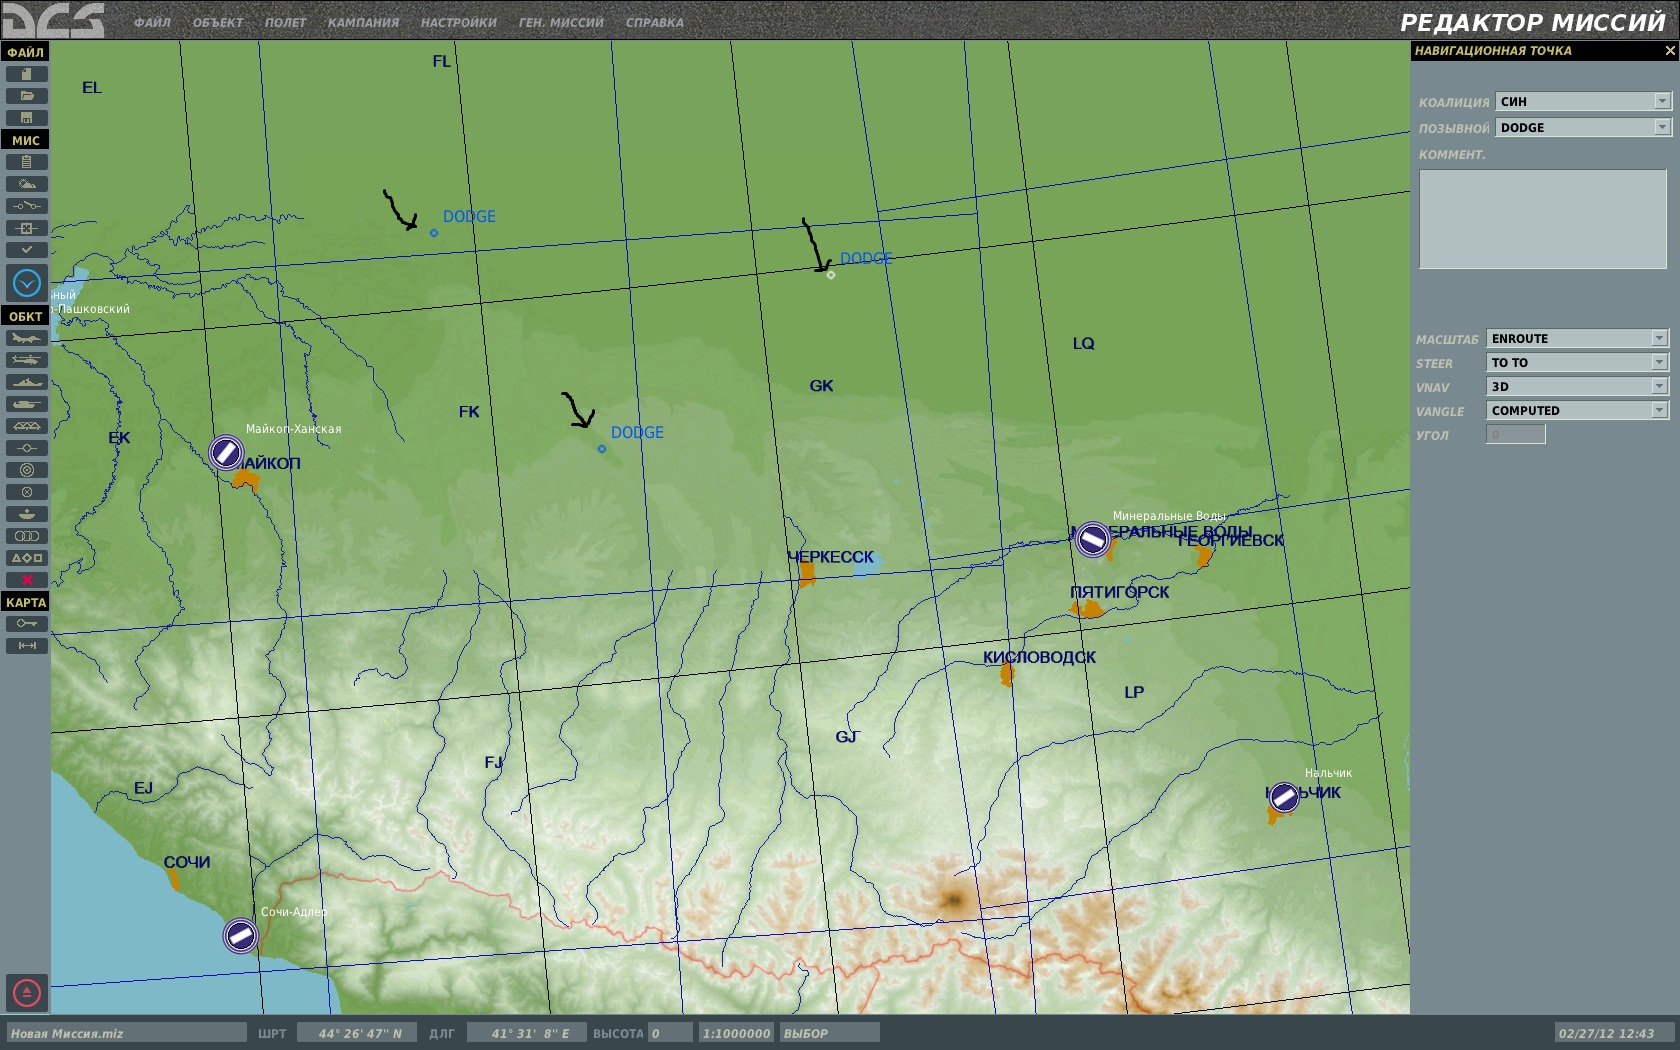Click the Новая Миссия.miz filename
Screen dimensions: 1680x1050
tap(126, 1033)
